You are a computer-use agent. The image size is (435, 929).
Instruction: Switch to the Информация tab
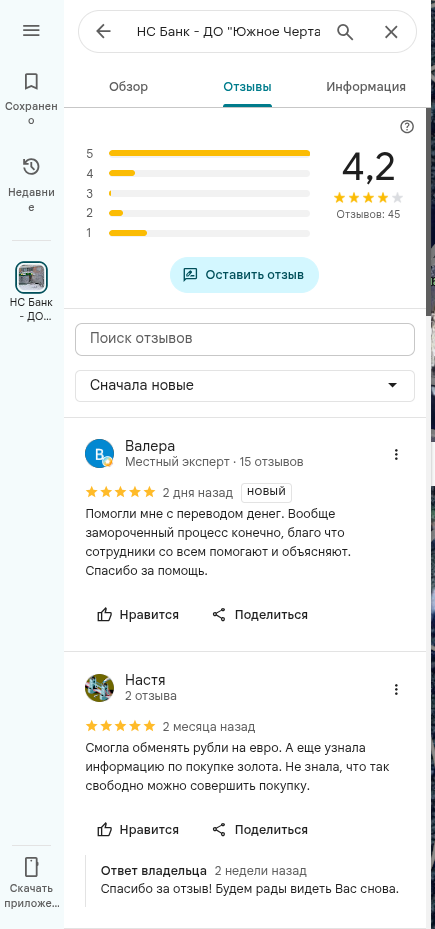coord(366,87)
